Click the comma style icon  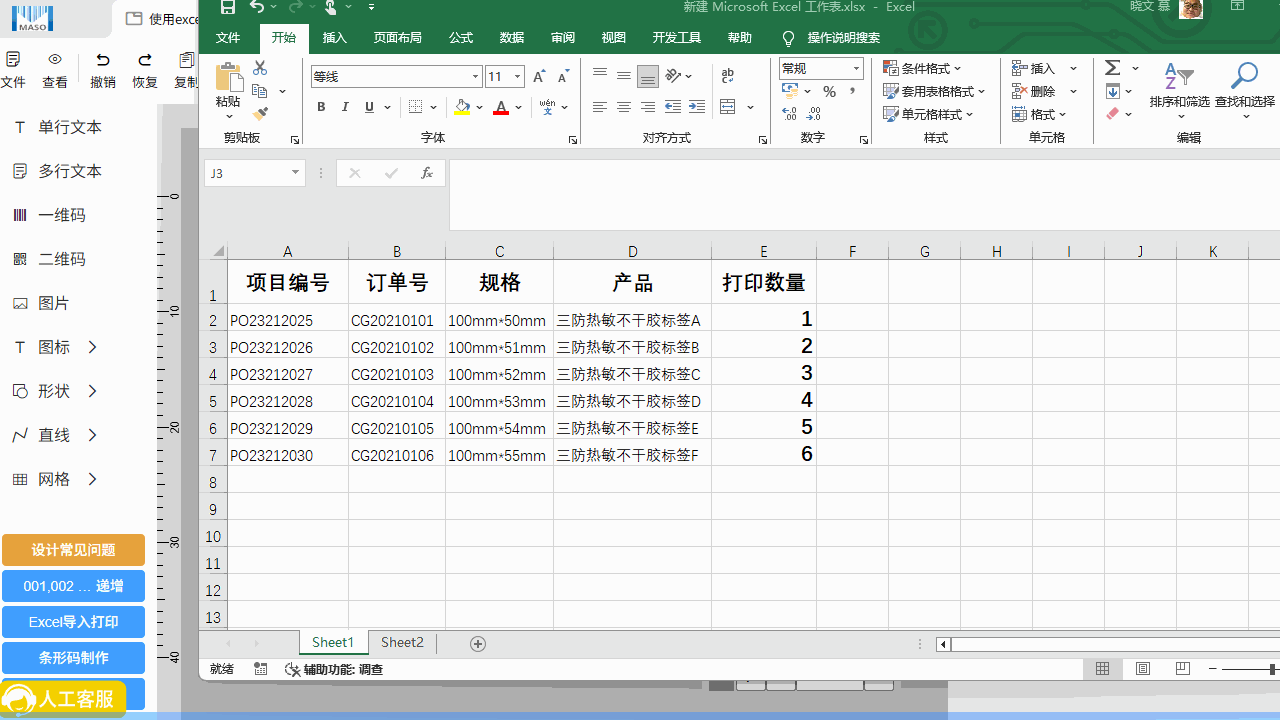[x=853, y=91]
